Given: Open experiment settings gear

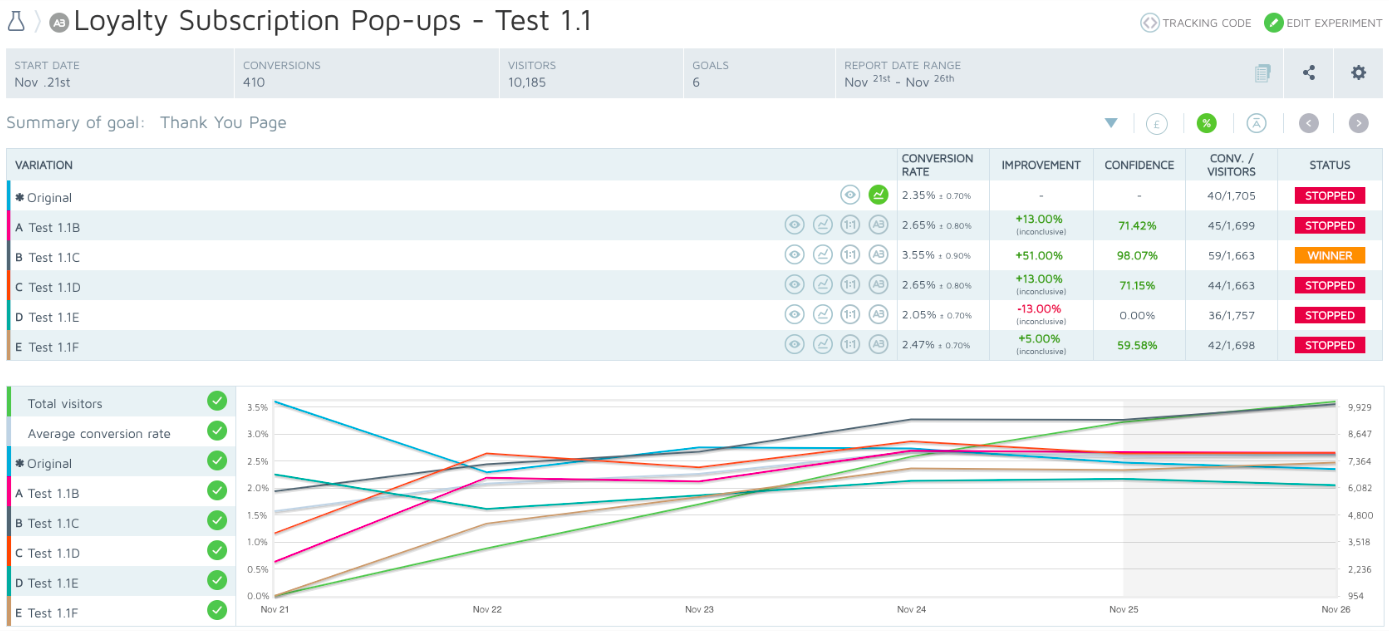Looking at the screenshot, I should click(x=1358, y=73).
